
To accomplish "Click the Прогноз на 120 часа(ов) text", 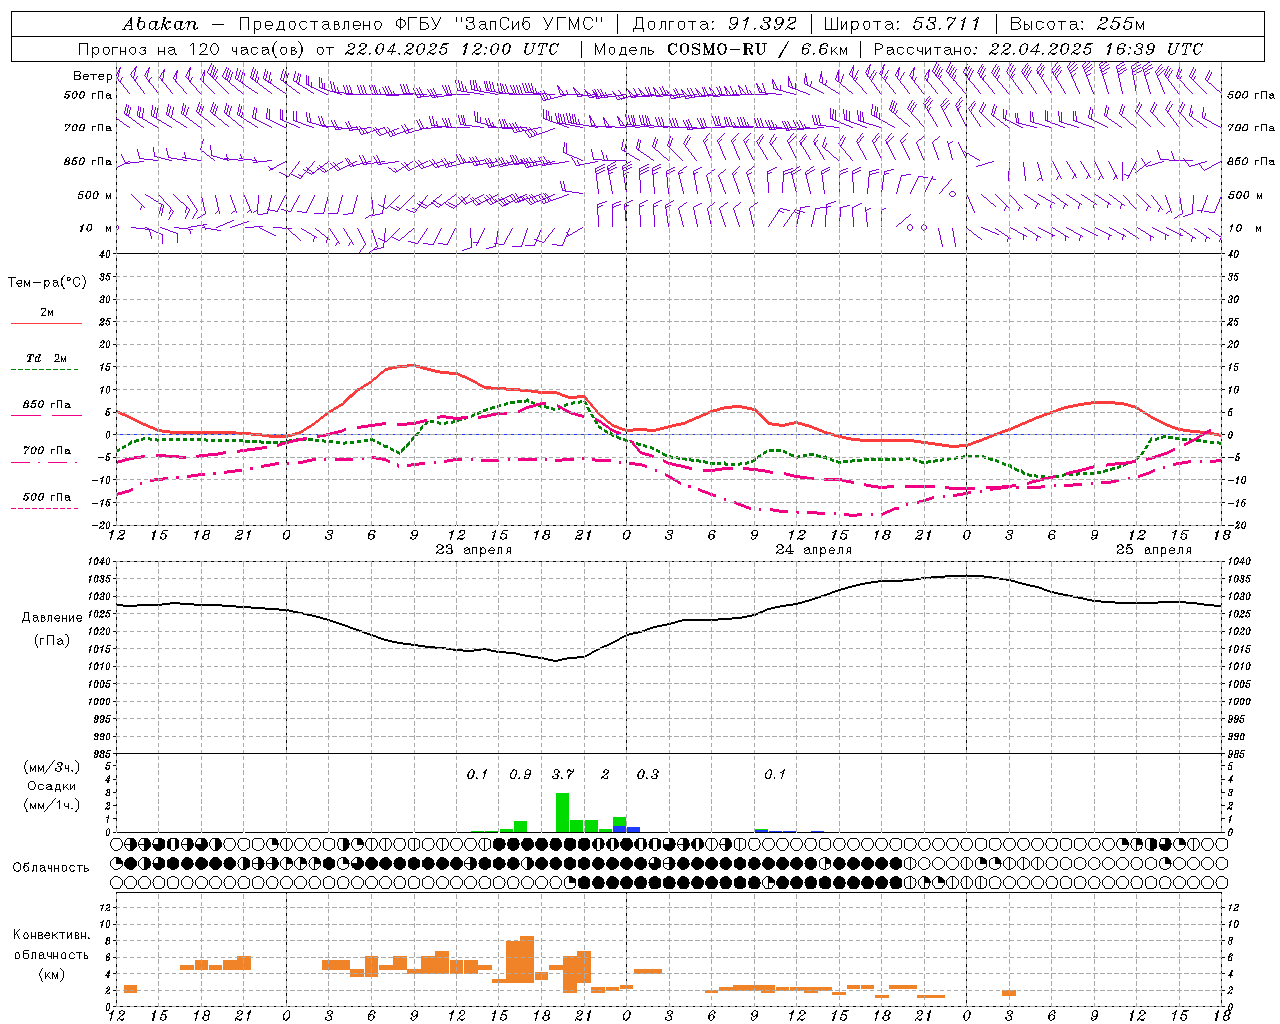I will [x=193, y=49].
